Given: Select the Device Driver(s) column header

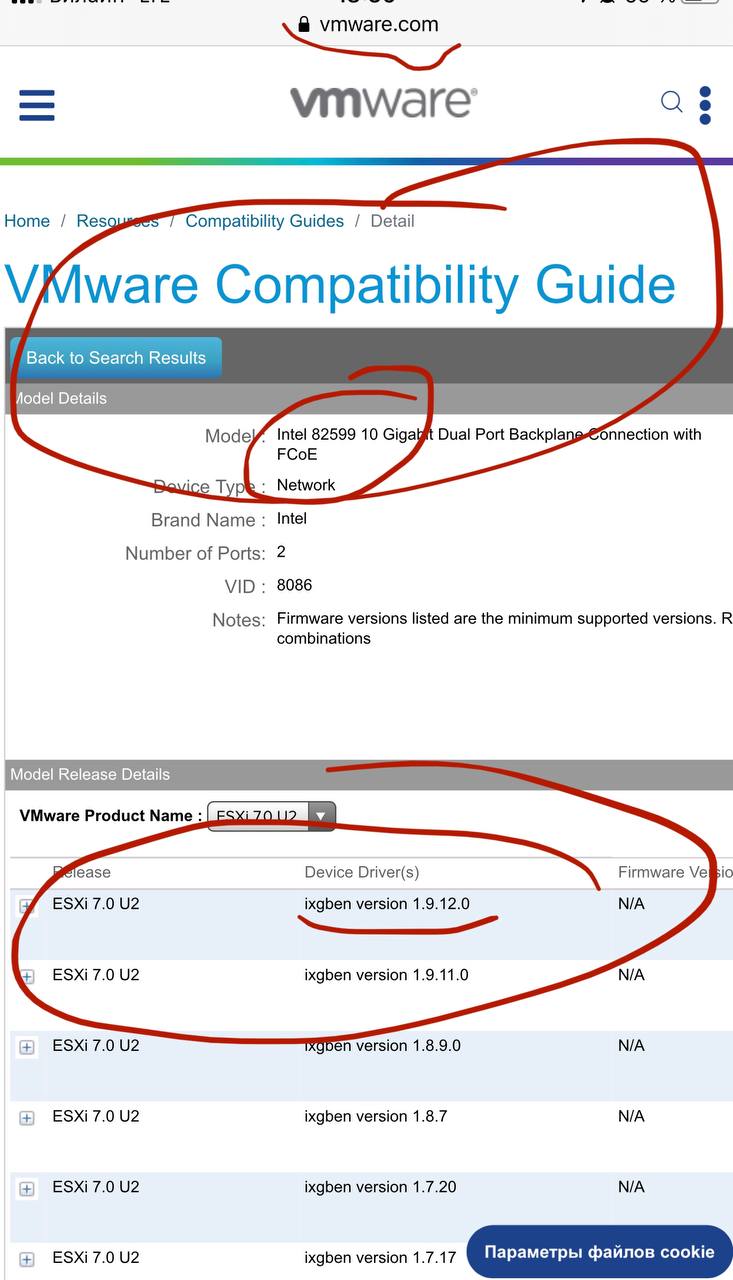Looking at the screenshot, I should click(362, 872).
